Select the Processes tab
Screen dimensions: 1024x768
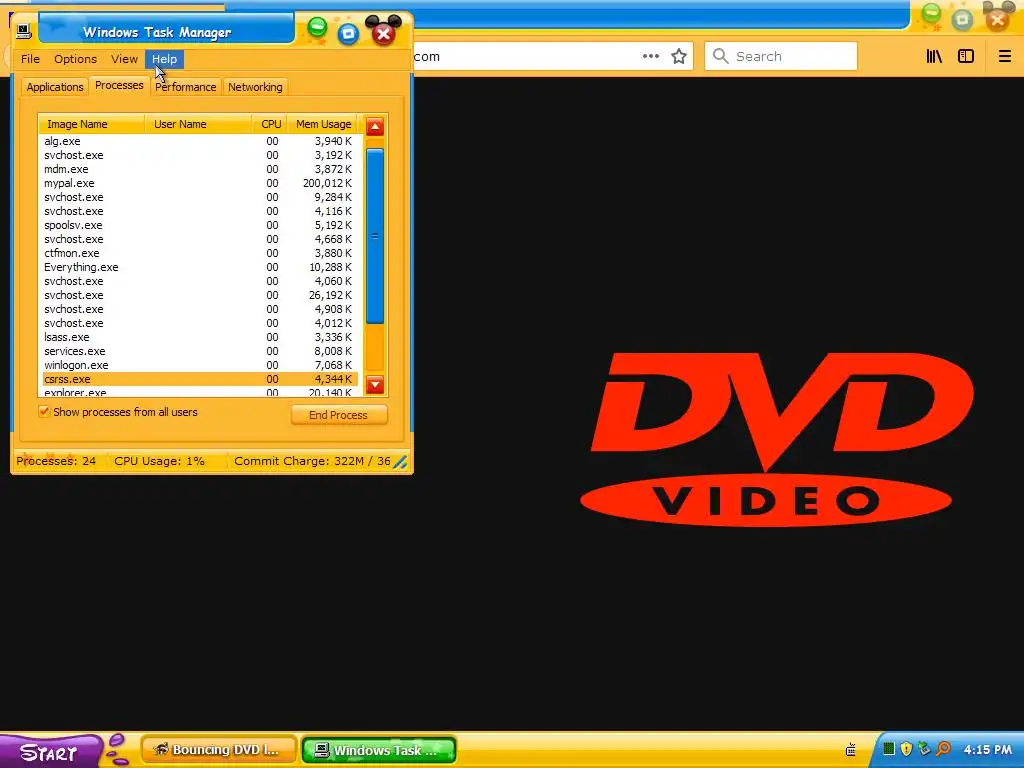pos(119,86)
